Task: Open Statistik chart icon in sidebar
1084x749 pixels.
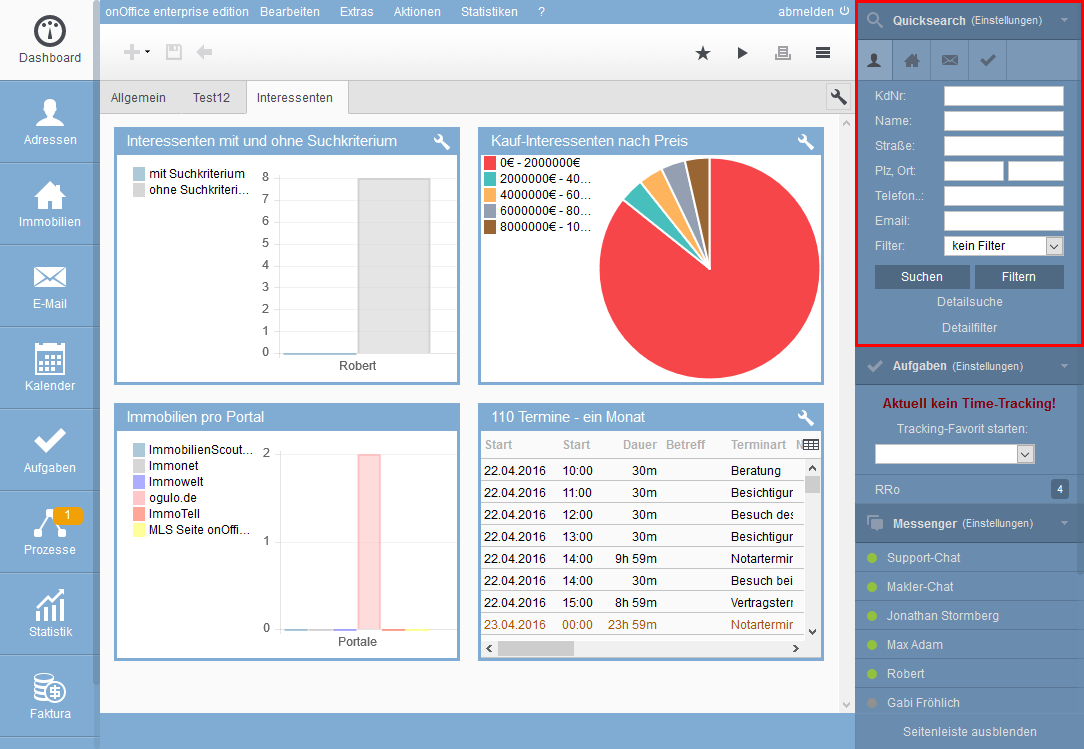Action: tap(50, 614)
